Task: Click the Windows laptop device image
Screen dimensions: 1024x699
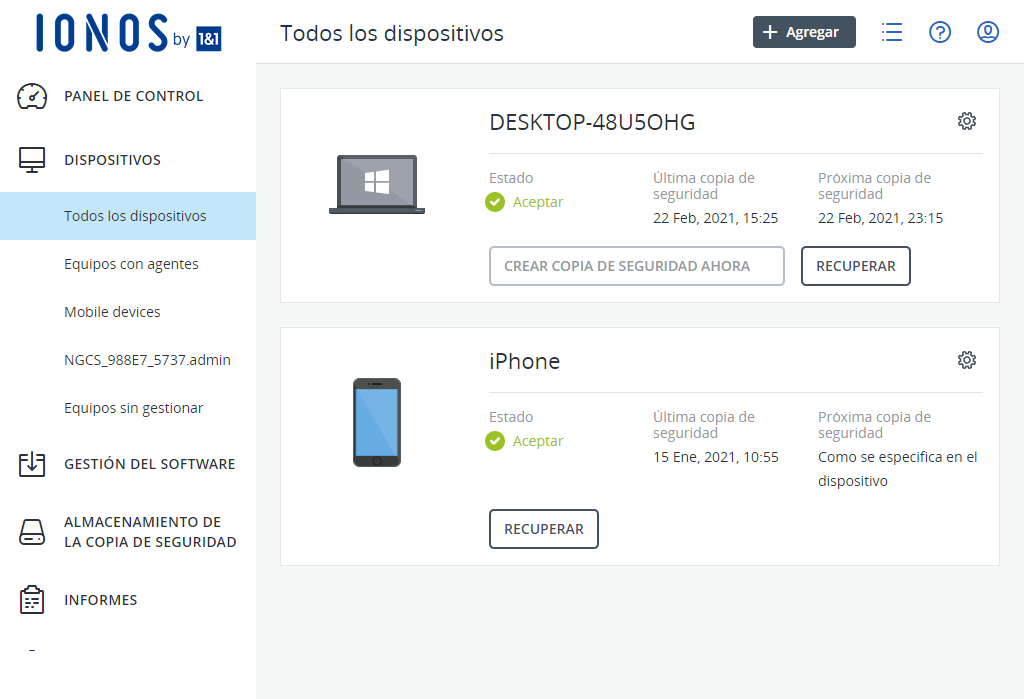Action: pyautogui.click(x=377, y=184)
